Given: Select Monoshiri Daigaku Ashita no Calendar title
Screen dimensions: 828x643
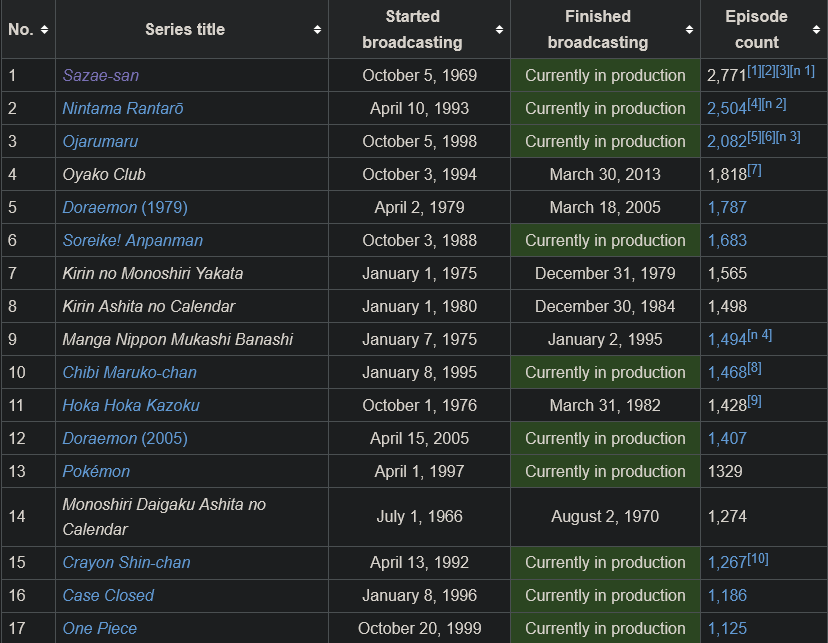Looking at the screenshot, I should (164, 517).
